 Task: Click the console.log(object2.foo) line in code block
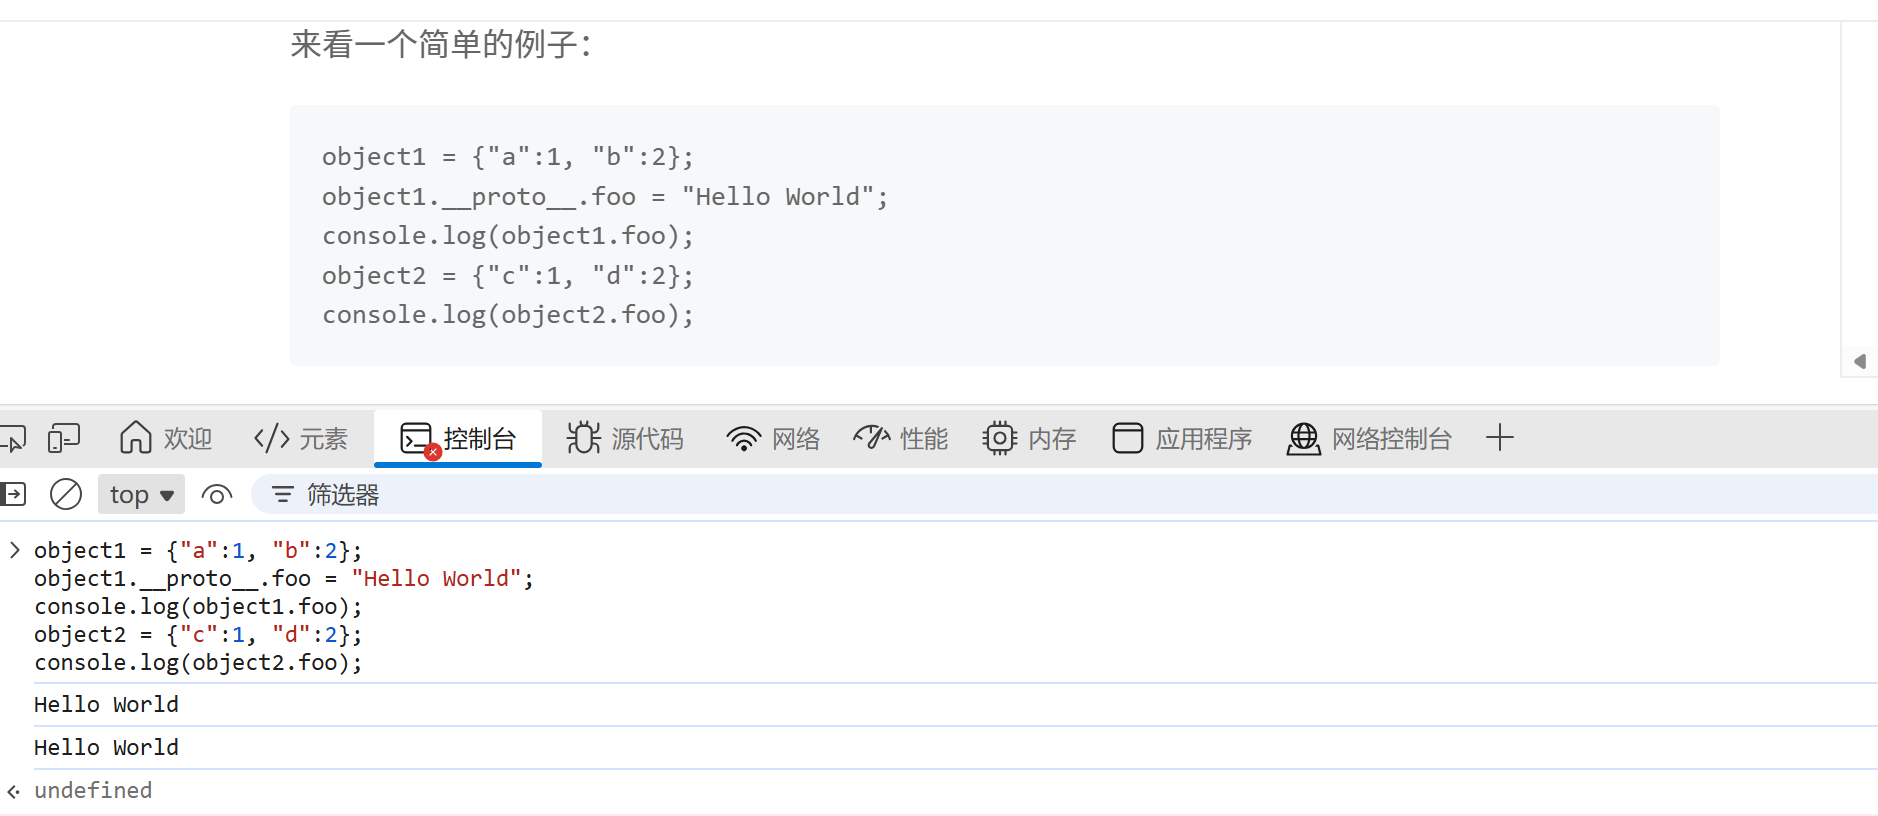pos(508,315)
